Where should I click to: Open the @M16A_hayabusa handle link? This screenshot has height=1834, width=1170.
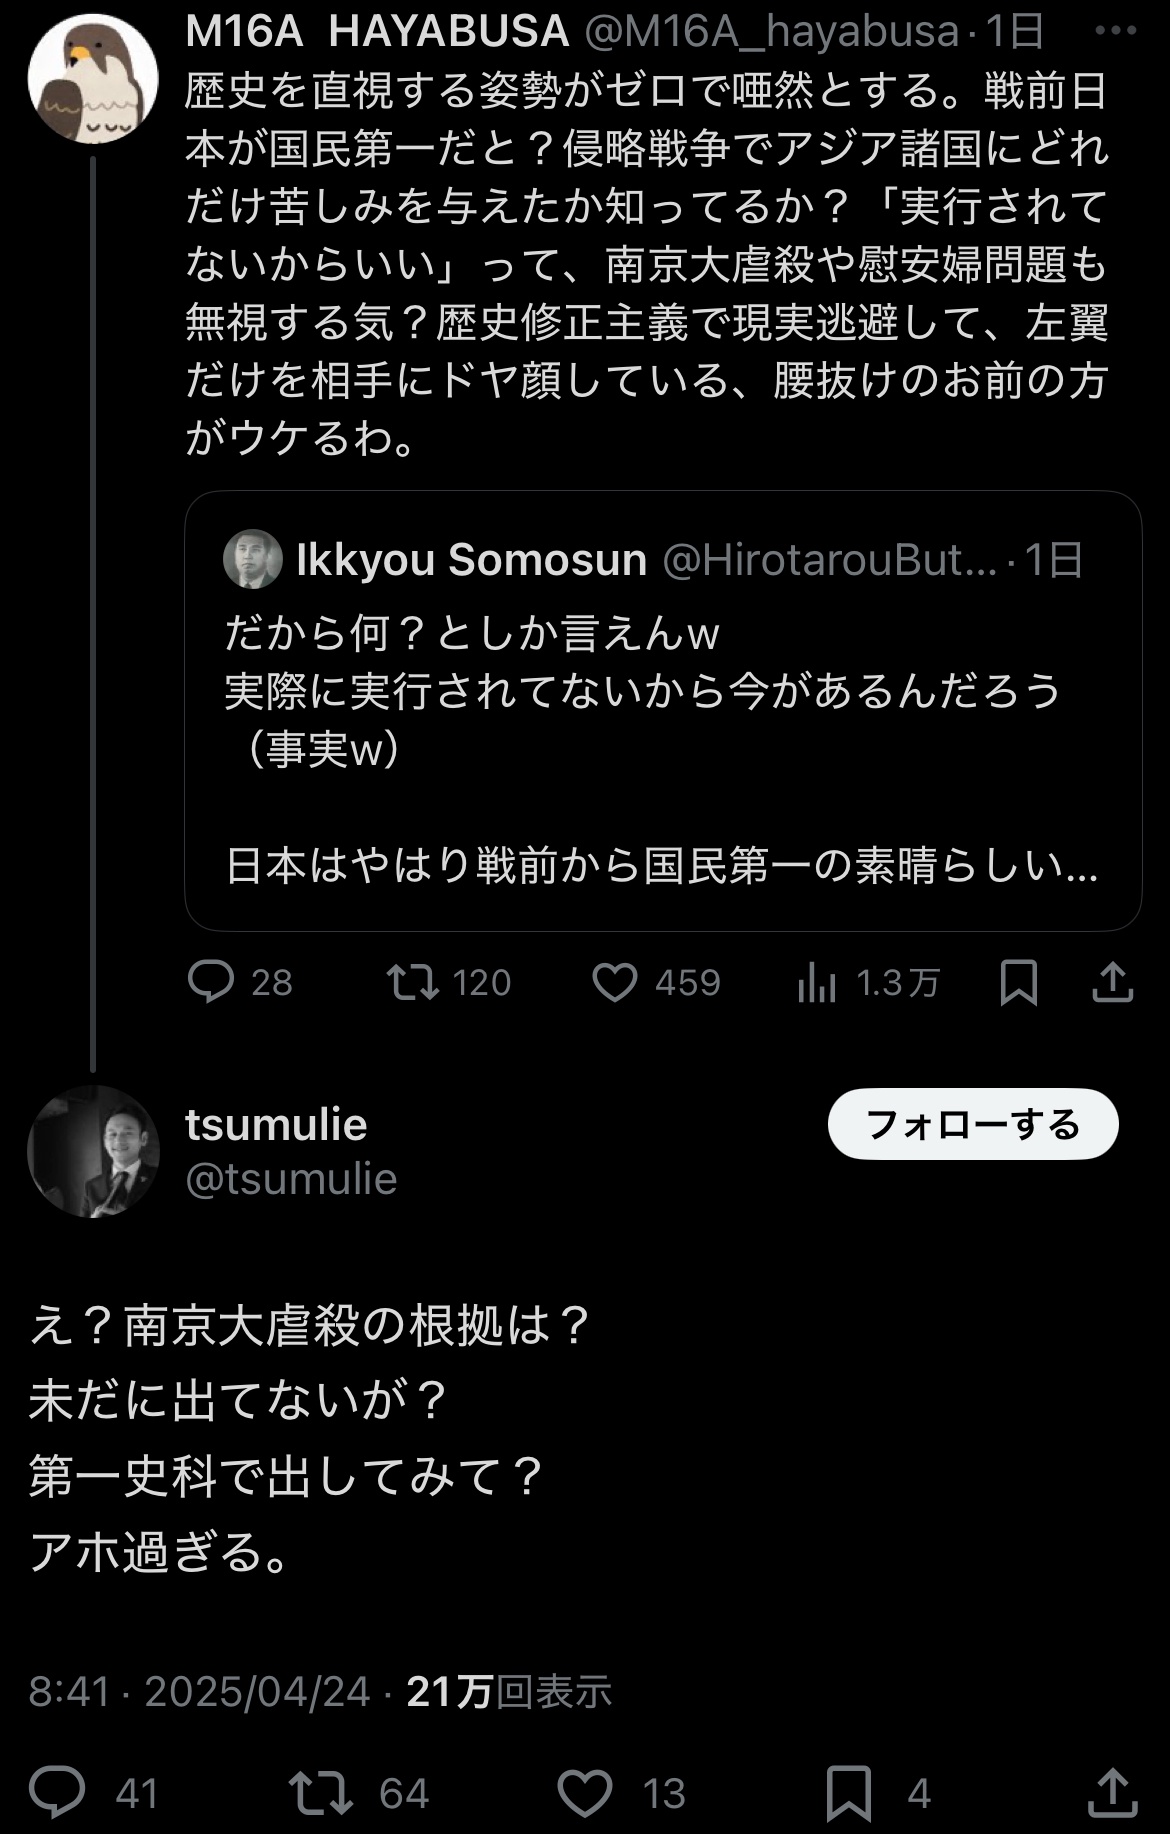tap(771, 32)
